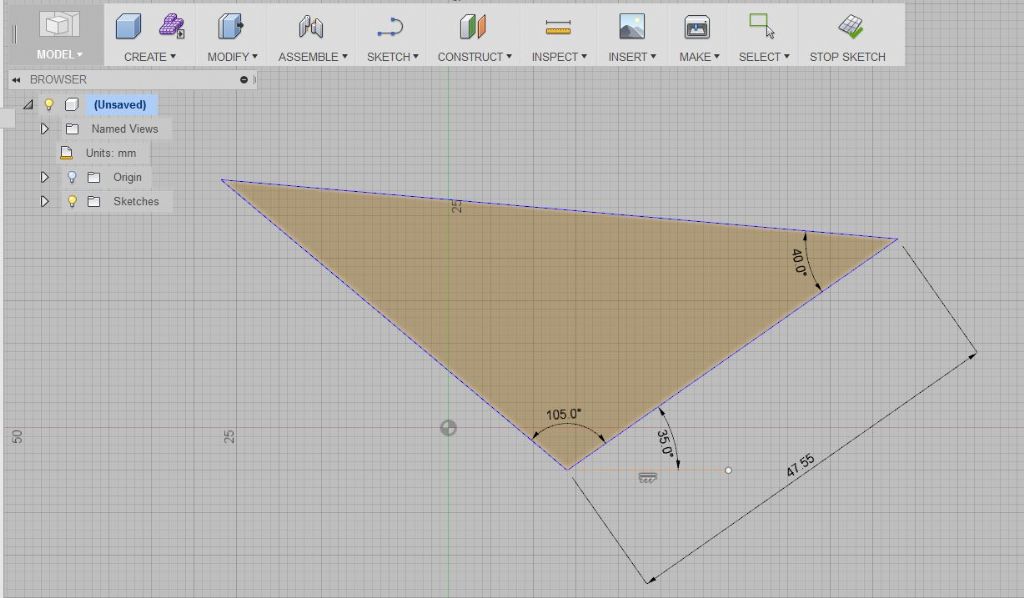Open the MAKE menu
The height and width of the screenshot is (598, 1024).
[x=699, y=57]
